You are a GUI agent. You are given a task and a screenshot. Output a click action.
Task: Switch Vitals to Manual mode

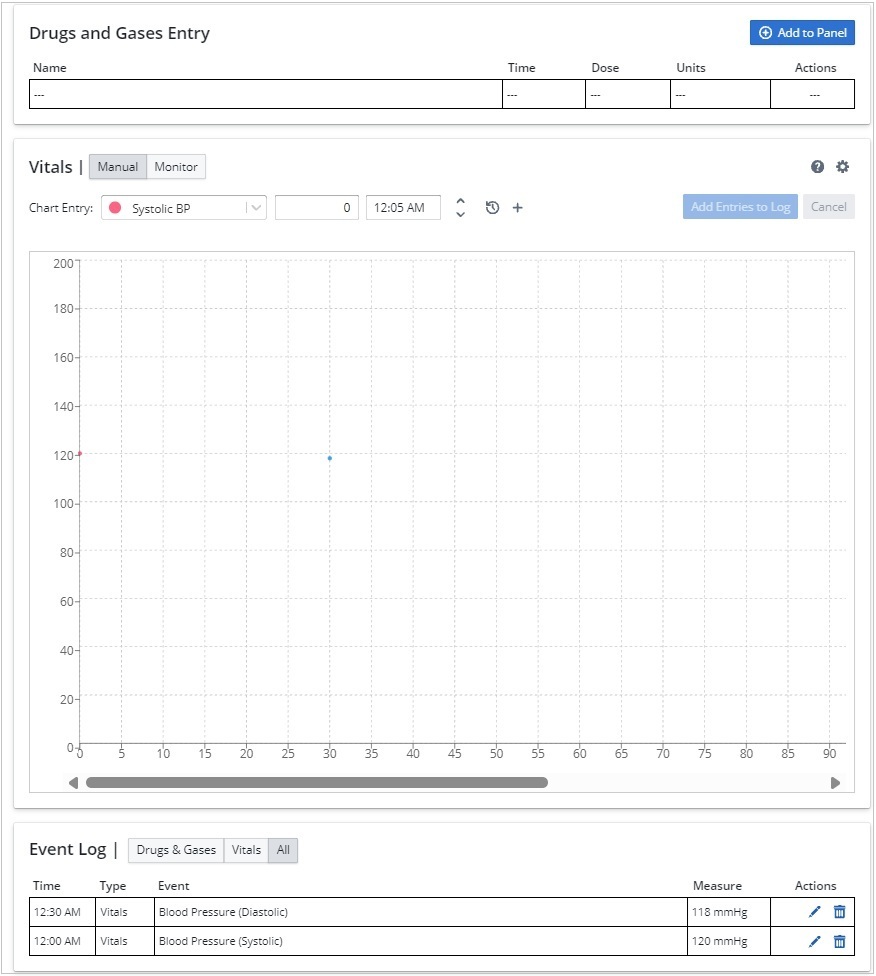click(118, 167)
